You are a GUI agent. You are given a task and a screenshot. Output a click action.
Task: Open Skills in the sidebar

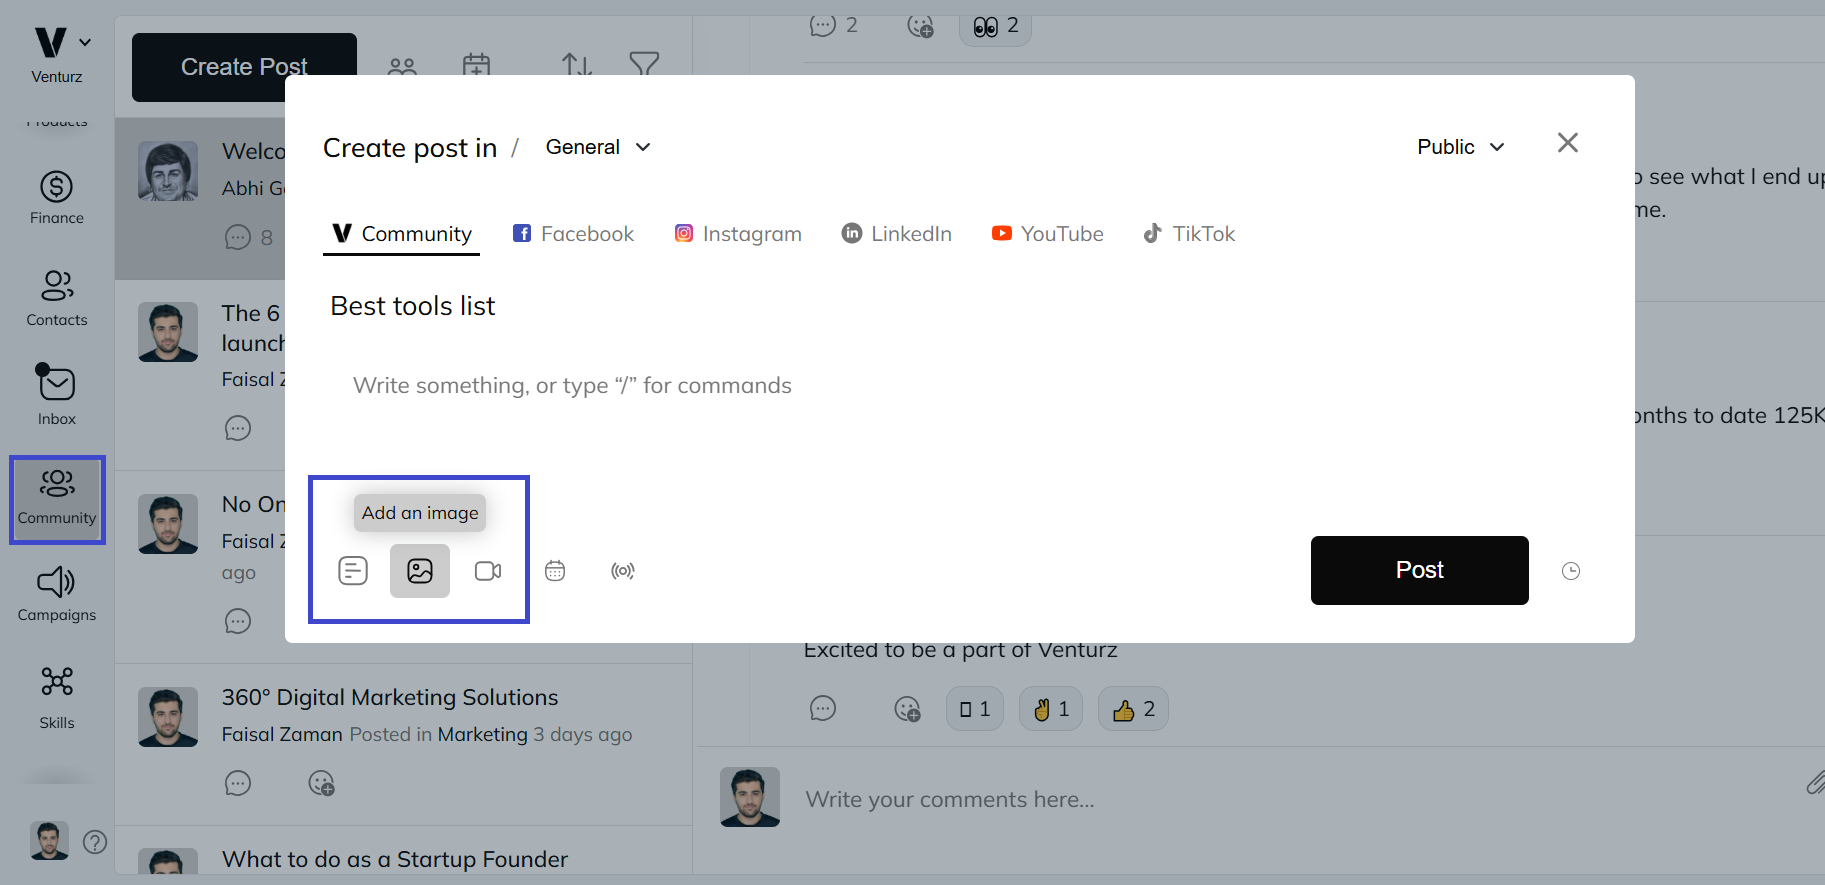pyautogui.click(x=57, y=697)
